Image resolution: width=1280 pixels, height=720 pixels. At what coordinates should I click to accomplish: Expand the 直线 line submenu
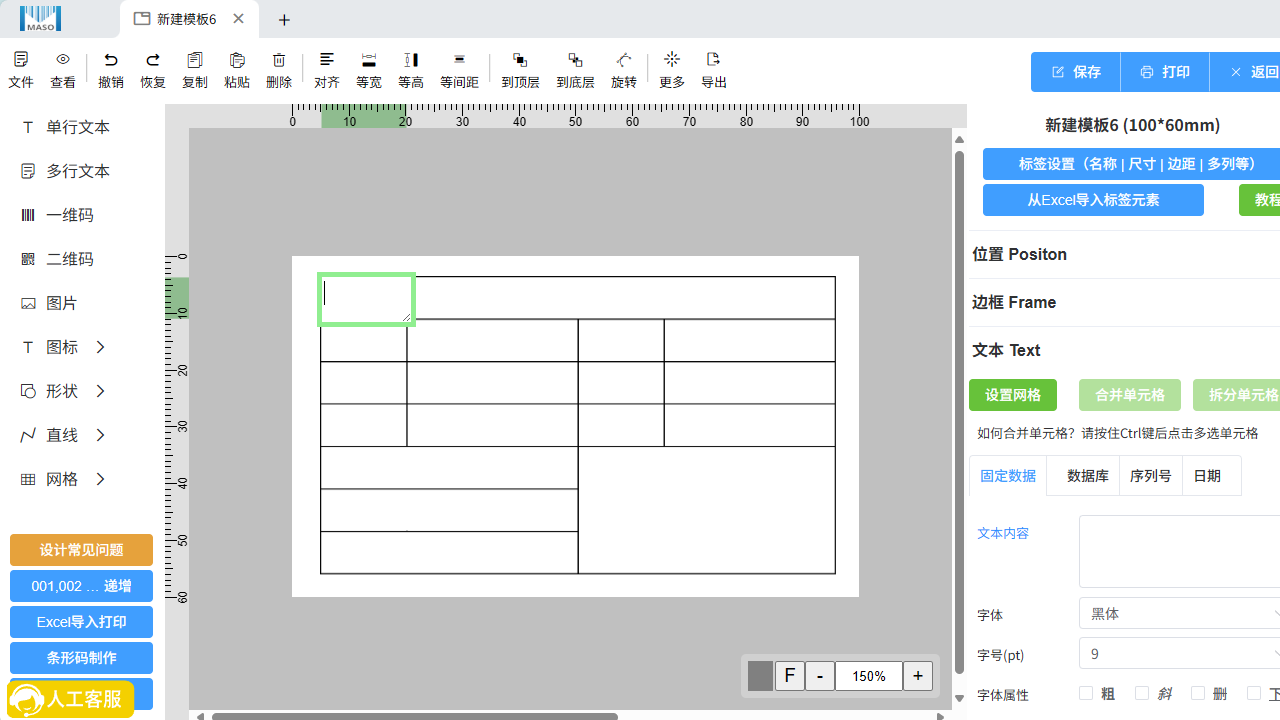(x=100, y=435)
